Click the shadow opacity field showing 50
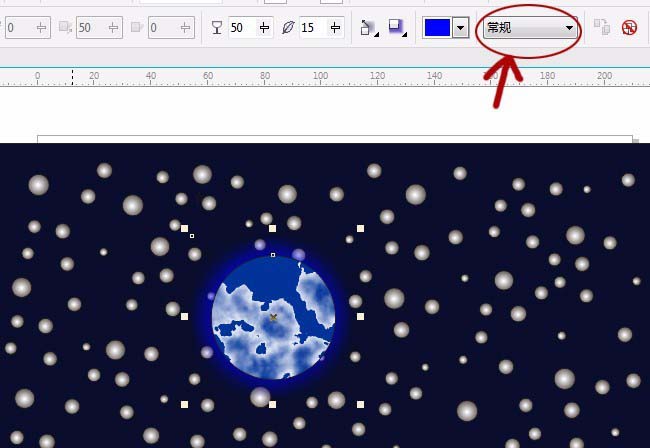 241,28
